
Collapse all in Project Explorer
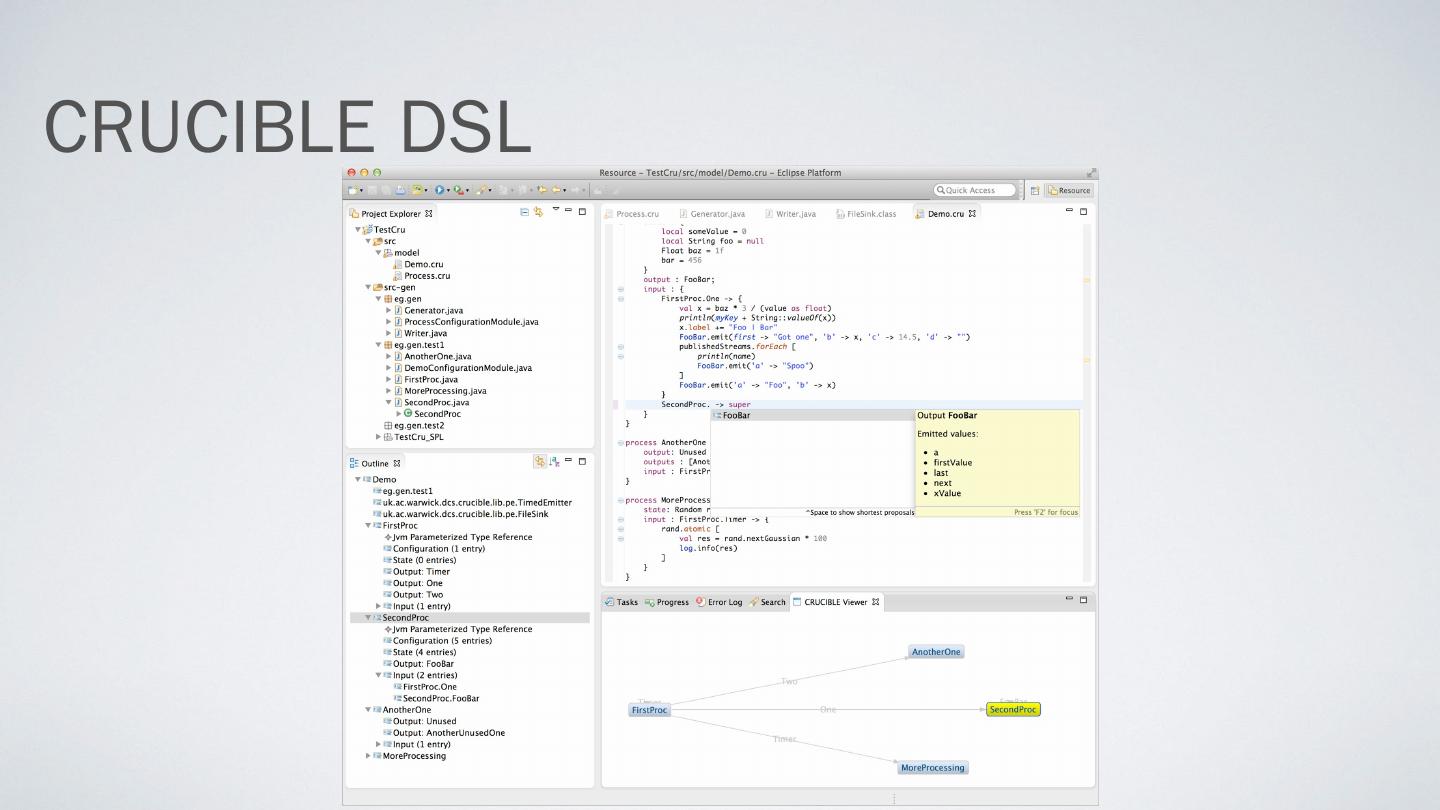tap(525, 212)
